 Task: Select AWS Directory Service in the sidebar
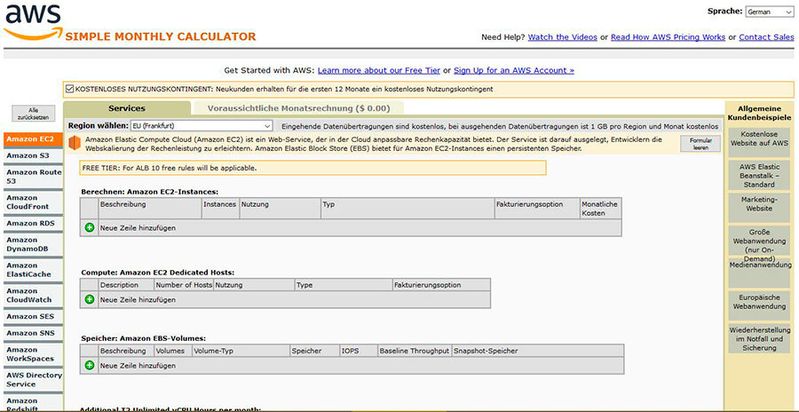[x=33, y=379]
